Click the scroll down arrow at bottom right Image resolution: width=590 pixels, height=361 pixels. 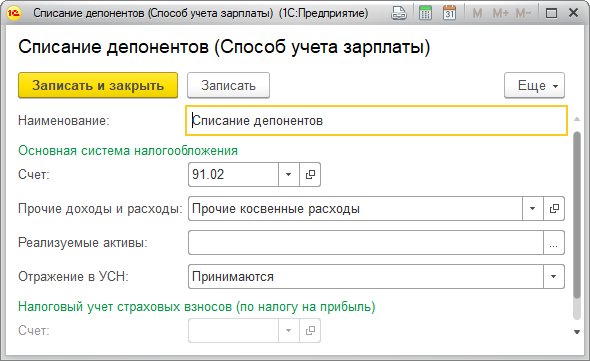[576, 332]
